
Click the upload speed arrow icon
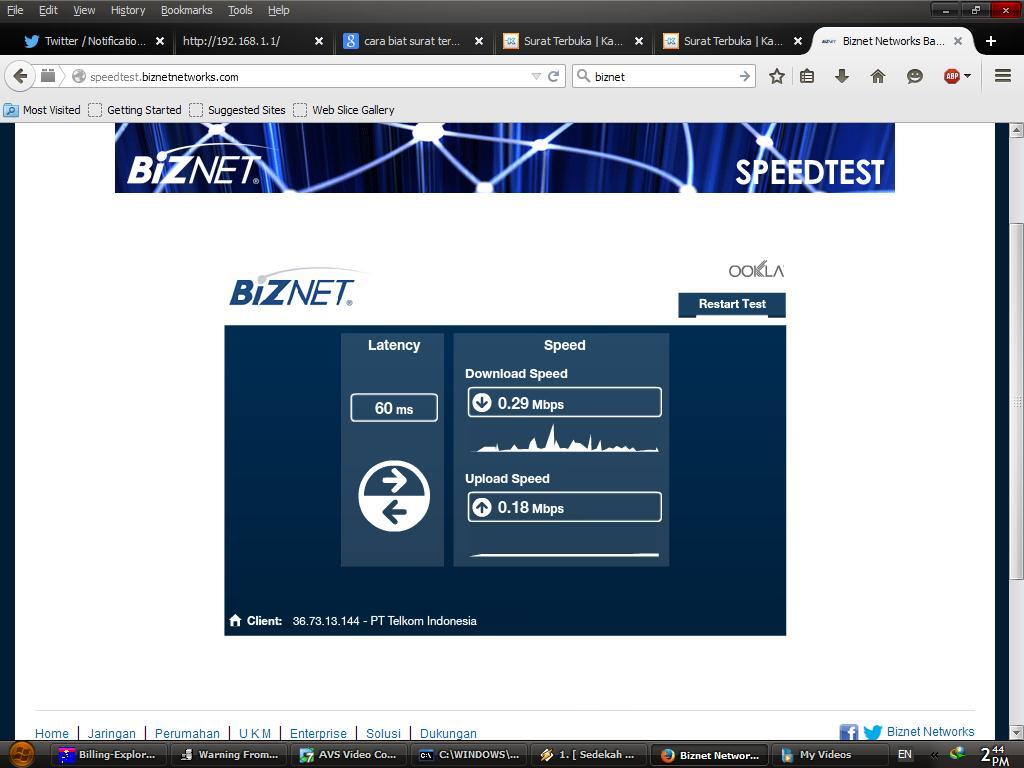coord(482,507)
